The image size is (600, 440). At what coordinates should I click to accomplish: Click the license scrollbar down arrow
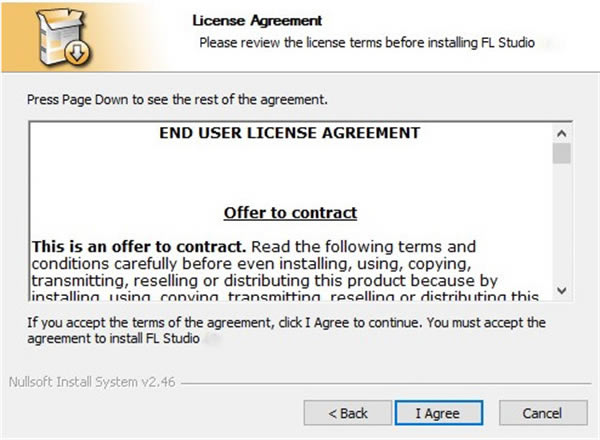[x=562, y=289]
